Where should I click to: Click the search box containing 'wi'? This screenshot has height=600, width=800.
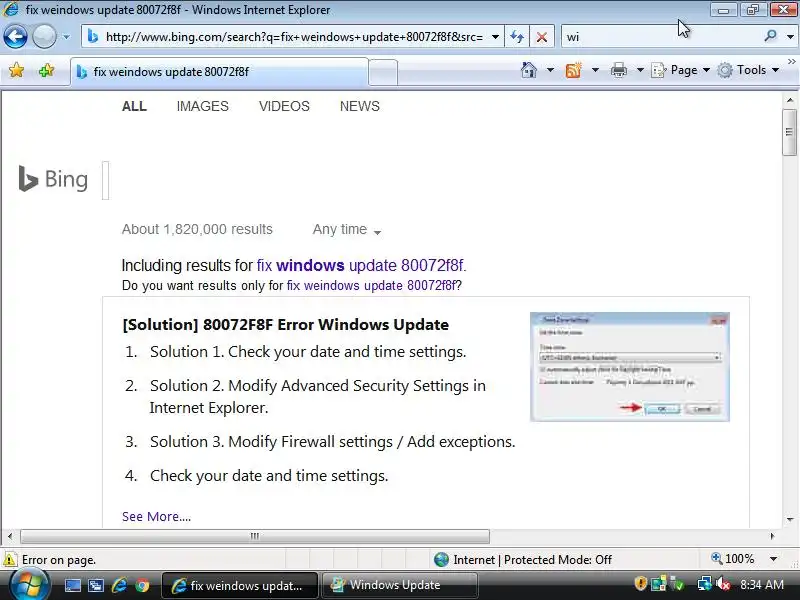pos(661,37)
